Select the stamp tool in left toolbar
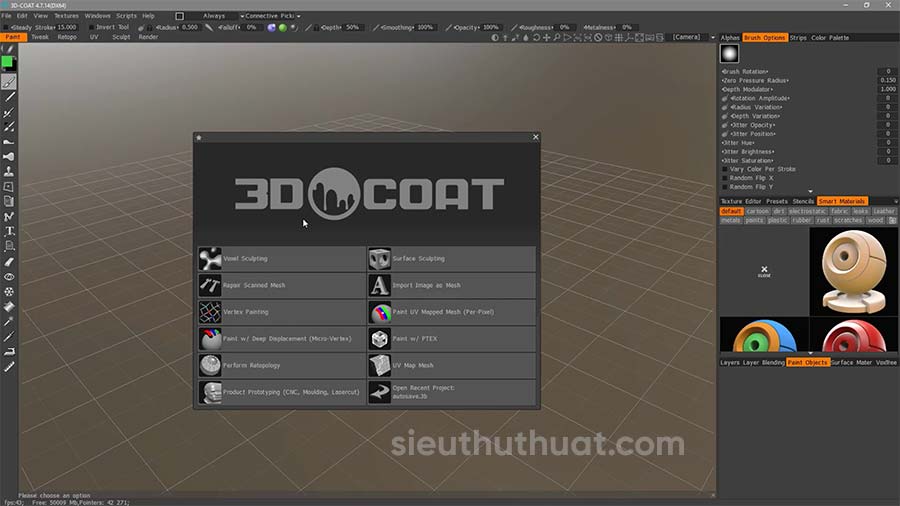This screenshot has width=900, height=506. tap(9, 172)
